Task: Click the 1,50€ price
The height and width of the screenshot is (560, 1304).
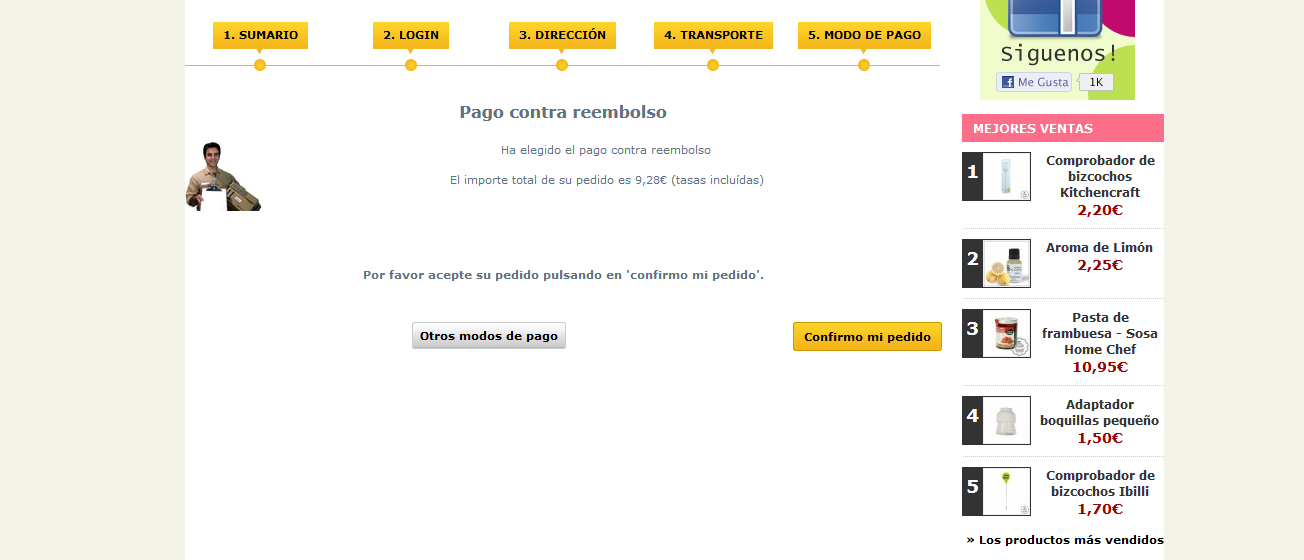Action: [1100, 438]
